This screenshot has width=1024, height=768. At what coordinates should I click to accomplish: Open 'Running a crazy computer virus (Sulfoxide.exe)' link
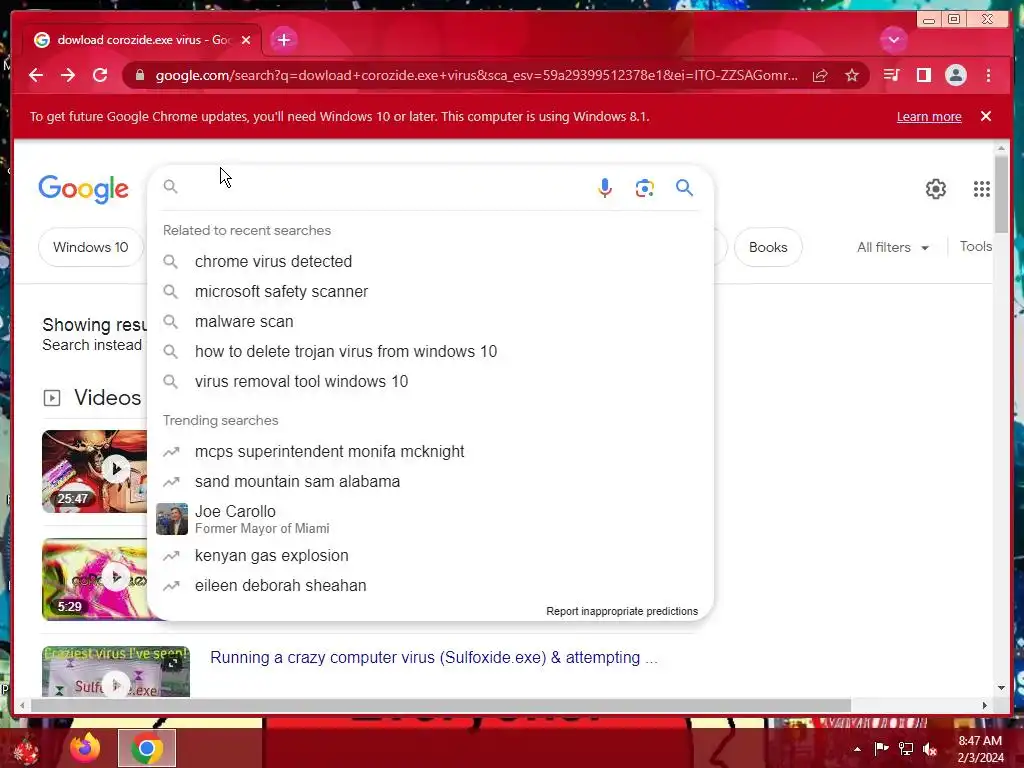click(434, 658)
